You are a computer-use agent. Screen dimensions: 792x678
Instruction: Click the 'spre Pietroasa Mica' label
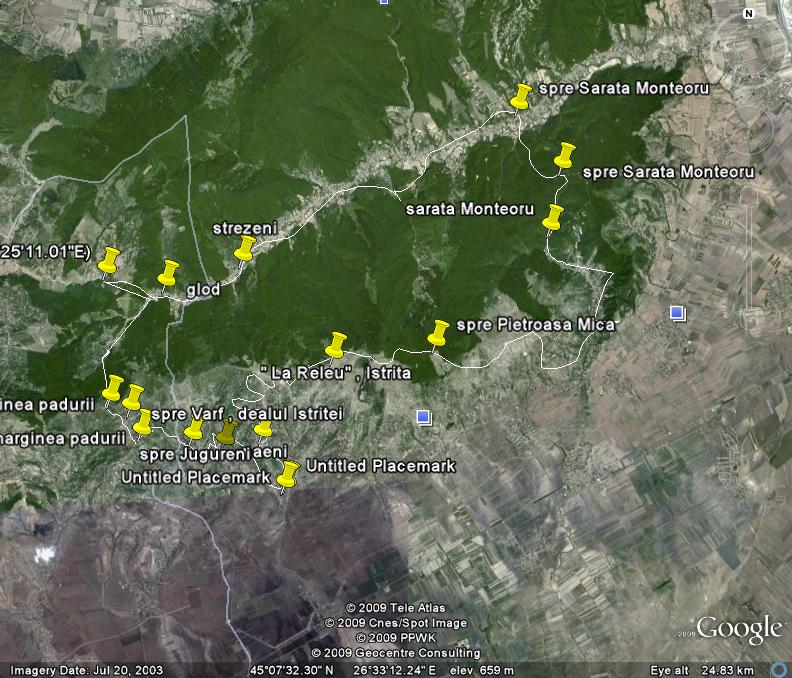[536, 324]
